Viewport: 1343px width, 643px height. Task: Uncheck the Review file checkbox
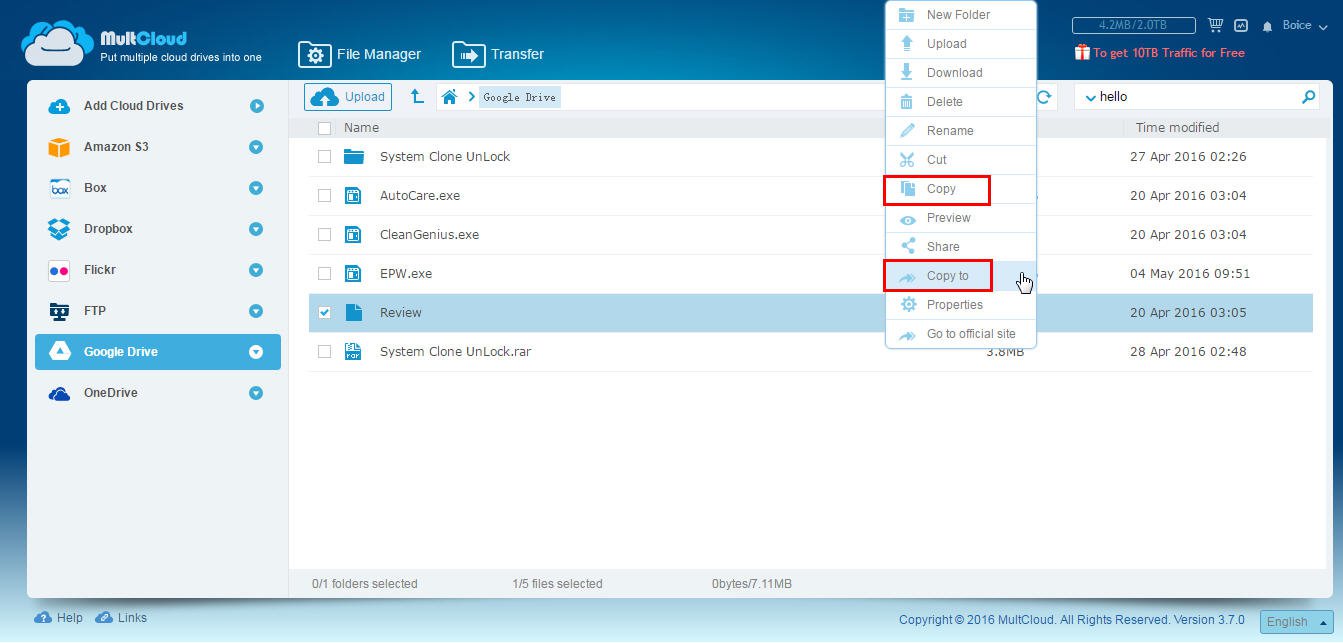[324, 313]
